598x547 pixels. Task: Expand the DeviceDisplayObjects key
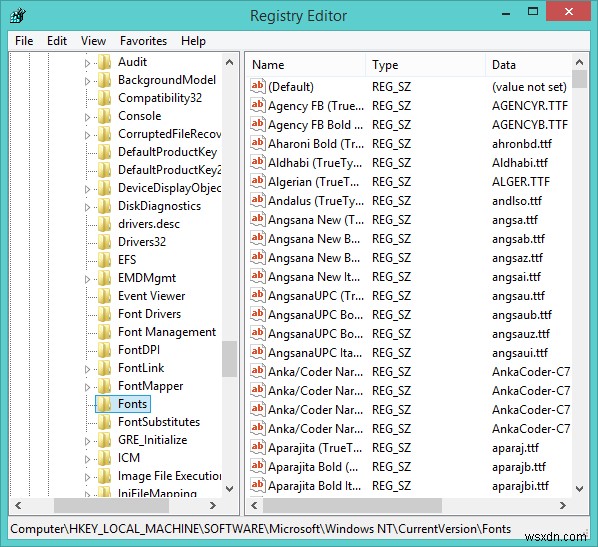tap(87, 189)
